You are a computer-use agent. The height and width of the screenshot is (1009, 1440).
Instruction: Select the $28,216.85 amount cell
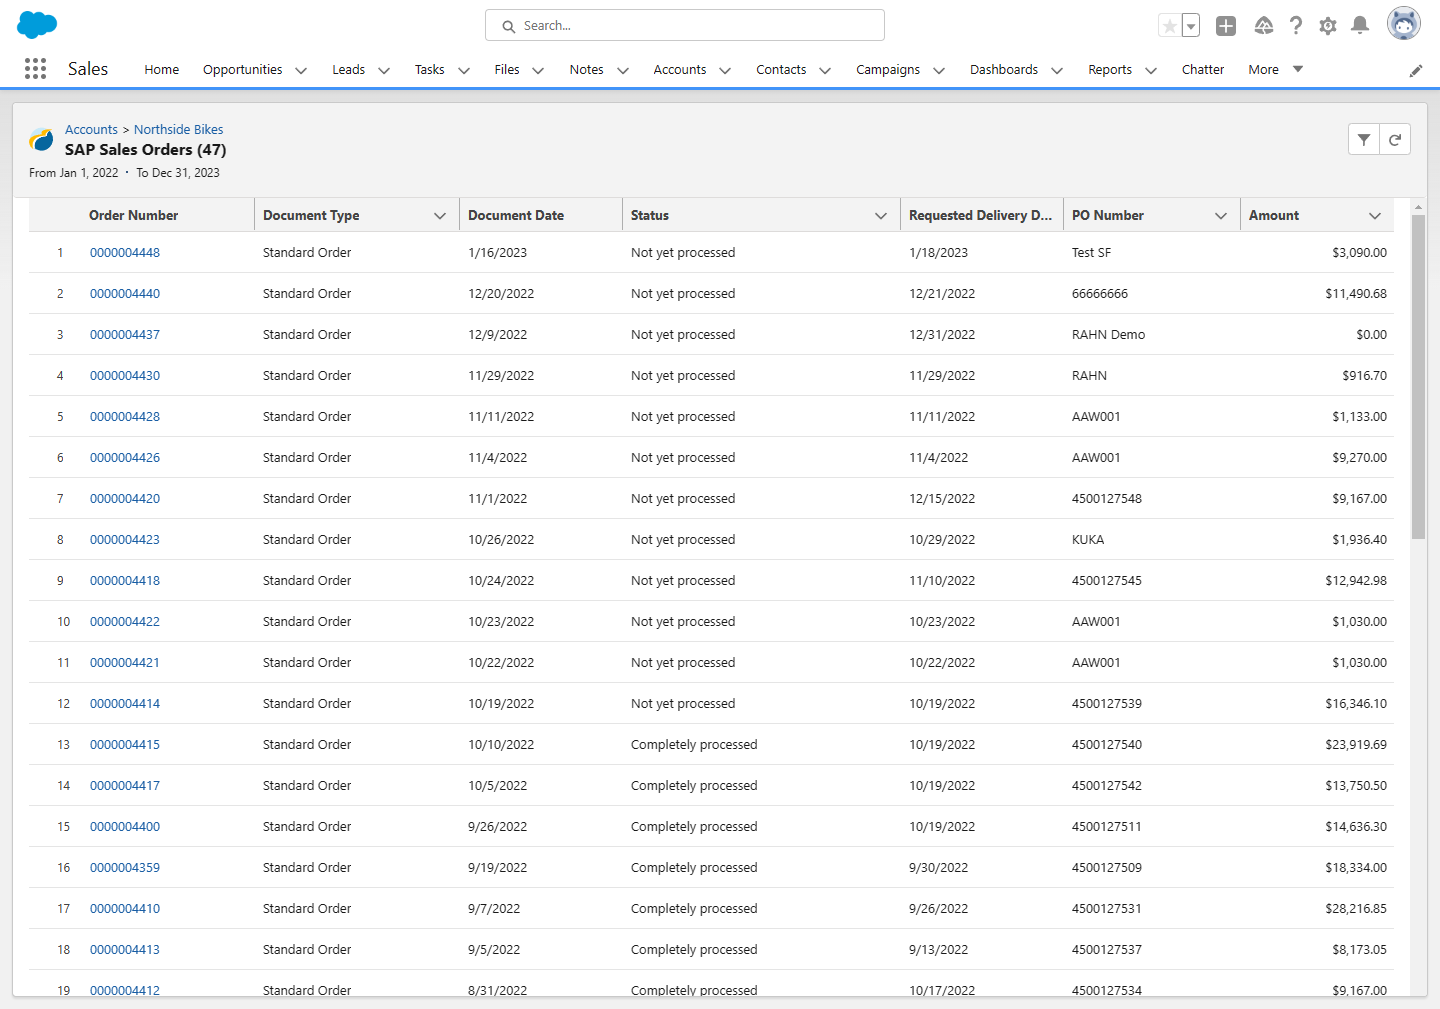[x=1356, y=908]
